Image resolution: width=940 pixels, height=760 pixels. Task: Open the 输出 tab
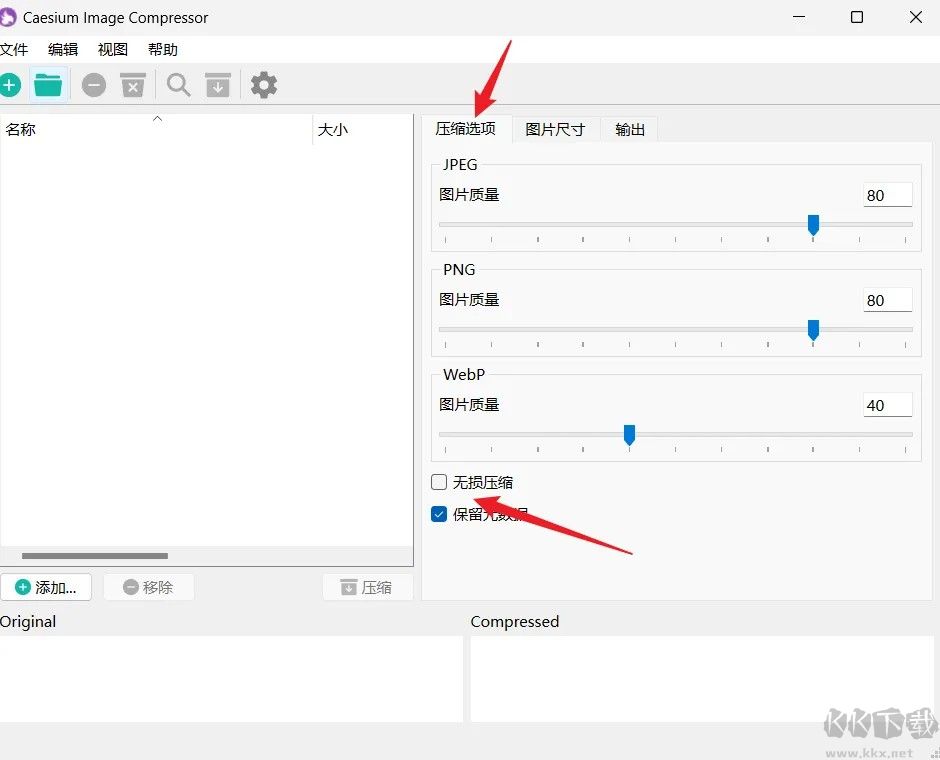(x=629, y=128)
